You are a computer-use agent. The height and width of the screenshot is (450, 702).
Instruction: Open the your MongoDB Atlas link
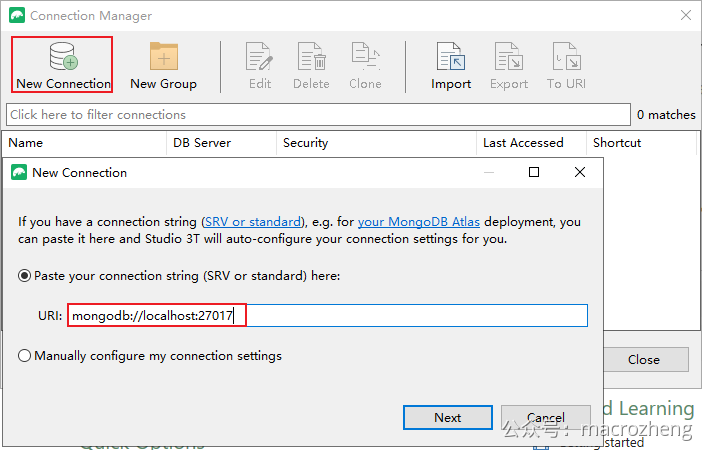pyautogui.click(x=419, y=222)
